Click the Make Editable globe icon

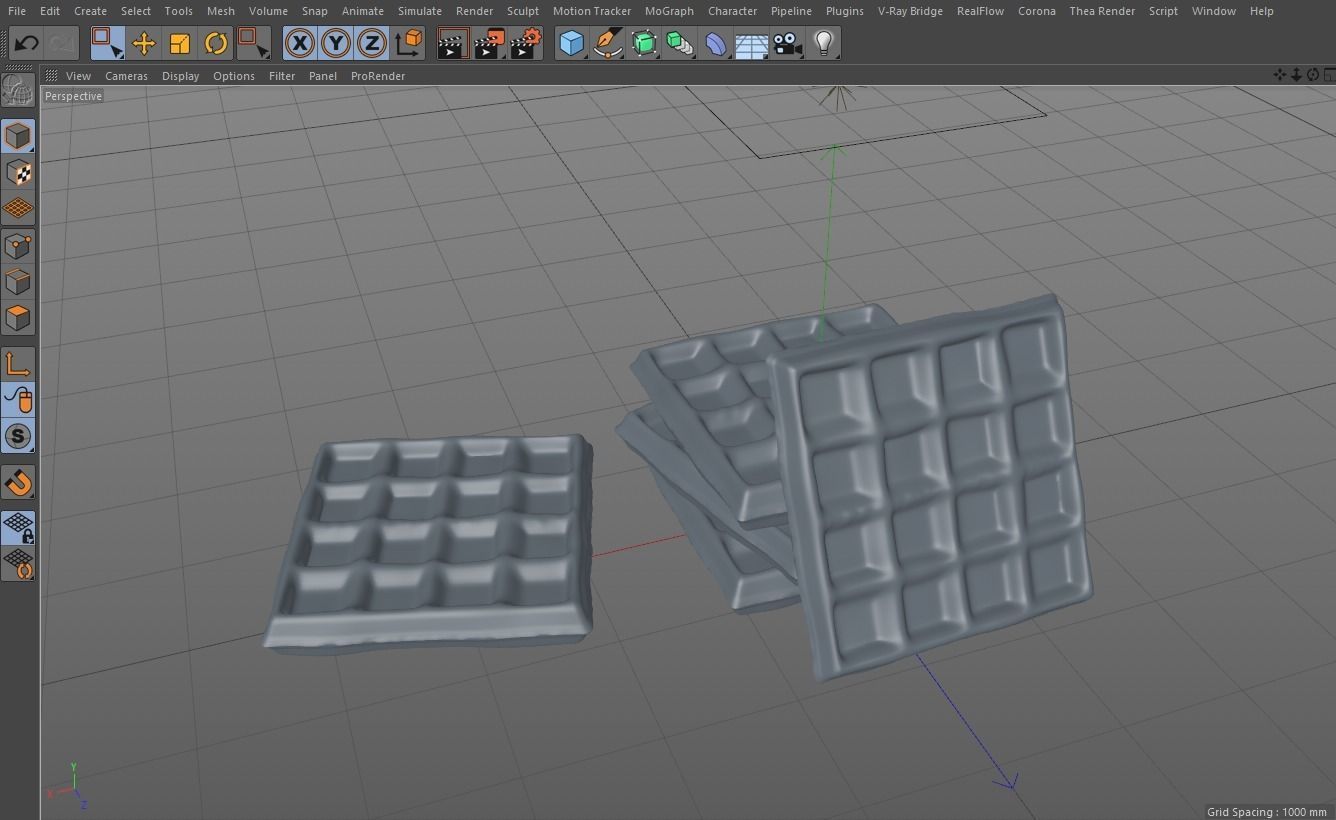(18, 90)
